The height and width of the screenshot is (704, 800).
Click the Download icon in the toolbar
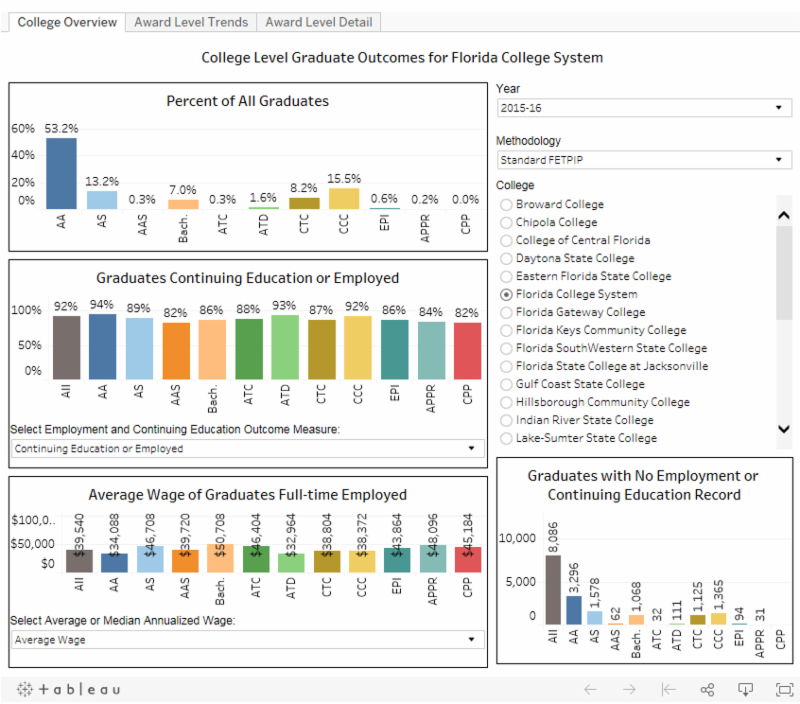click(x=745, y=689)
